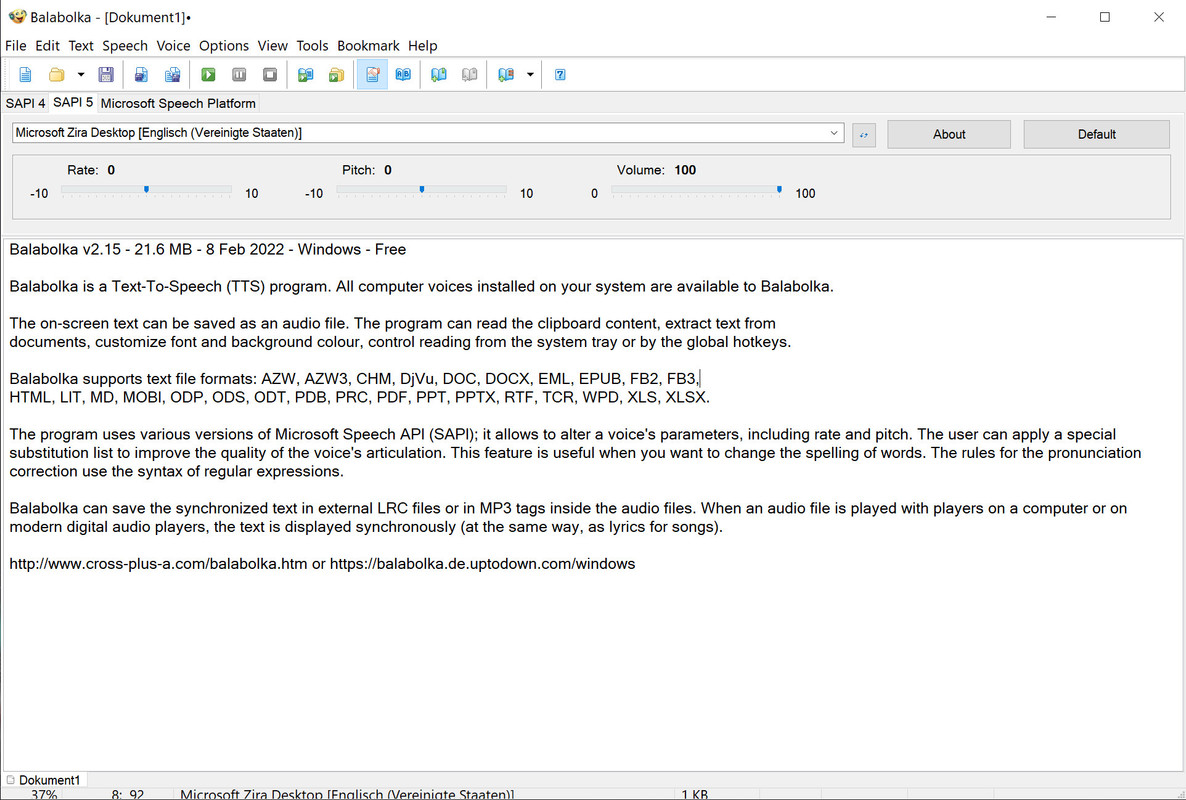Switch to the SAPI 4 tab
Viewport: 1186px width, 800px height.
(25, 103)
